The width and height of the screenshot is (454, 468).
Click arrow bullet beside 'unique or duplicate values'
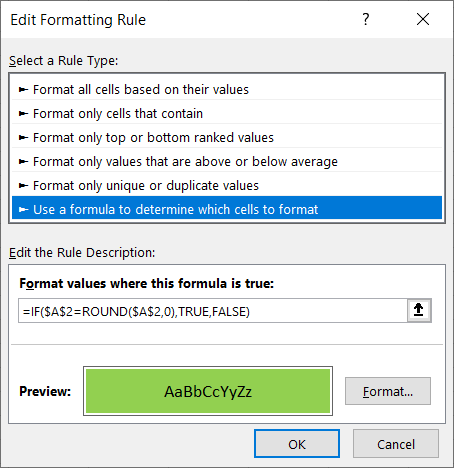click(23, 185)
